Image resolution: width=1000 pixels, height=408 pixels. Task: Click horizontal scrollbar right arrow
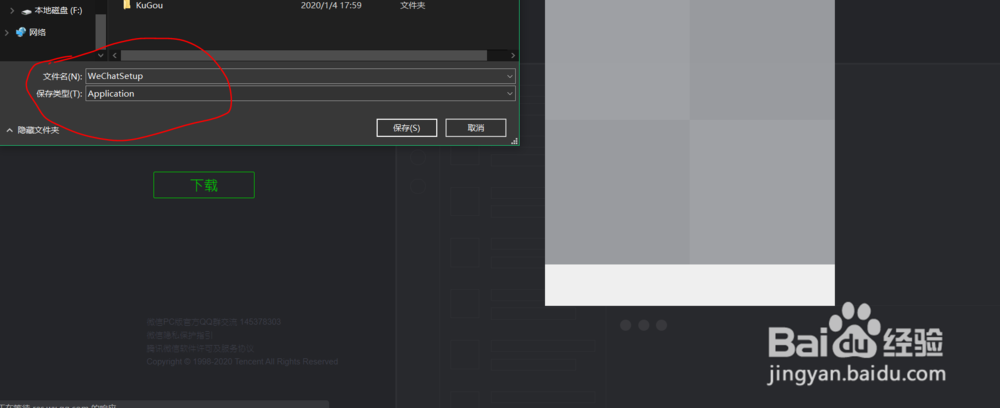[513, 56]
